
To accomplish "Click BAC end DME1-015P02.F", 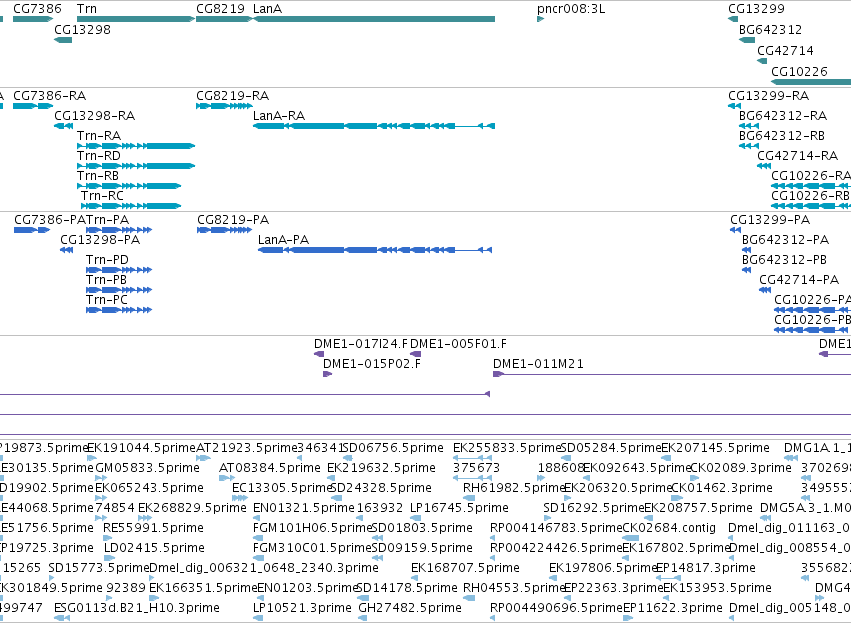I will [x=327, y=374].
